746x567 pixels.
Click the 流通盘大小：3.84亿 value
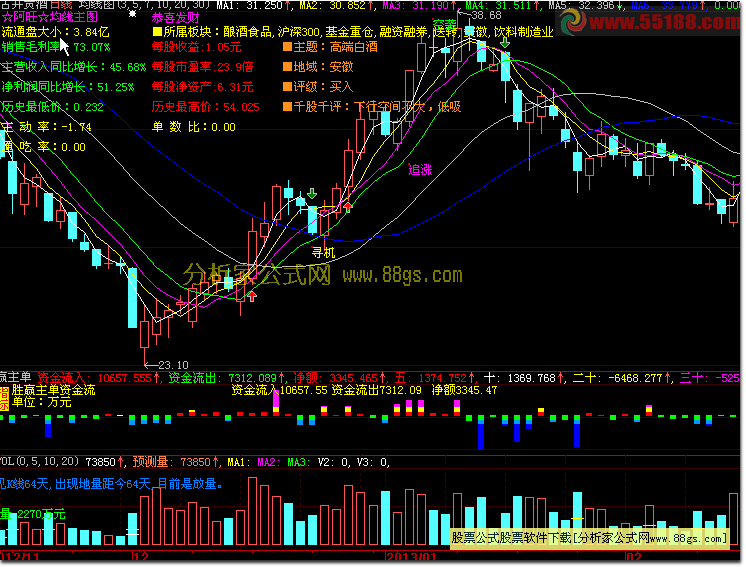(x=56, y=32)
